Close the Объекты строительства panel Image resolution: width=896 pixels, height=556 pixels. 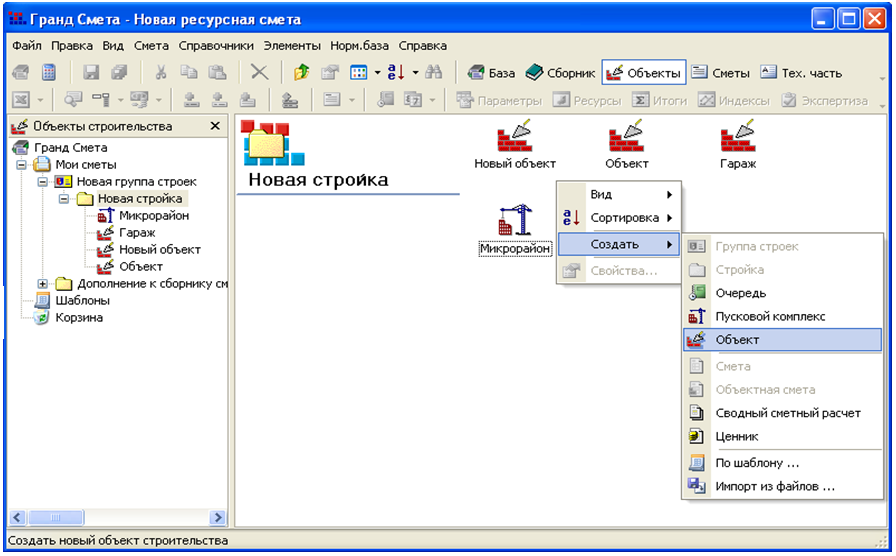pos(215,126)
